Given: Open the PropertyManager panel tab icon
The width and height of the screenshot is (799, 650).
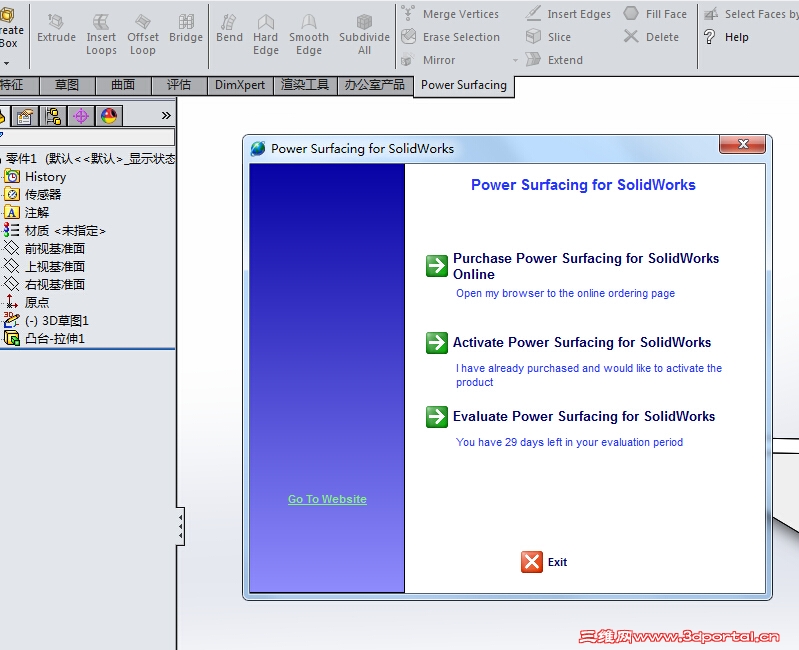Looking at the screenshot, I should click(x=24, y=117).
